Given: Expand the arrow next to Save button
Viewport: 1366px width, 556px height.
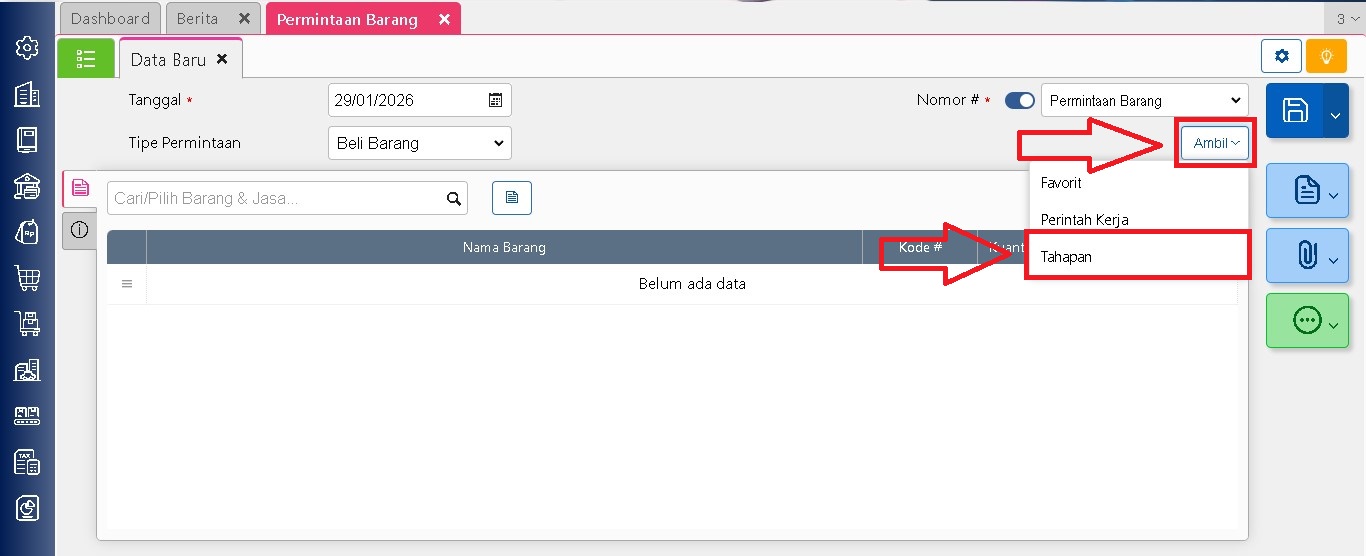Looking at the screenshot, I should (1335, 113).
